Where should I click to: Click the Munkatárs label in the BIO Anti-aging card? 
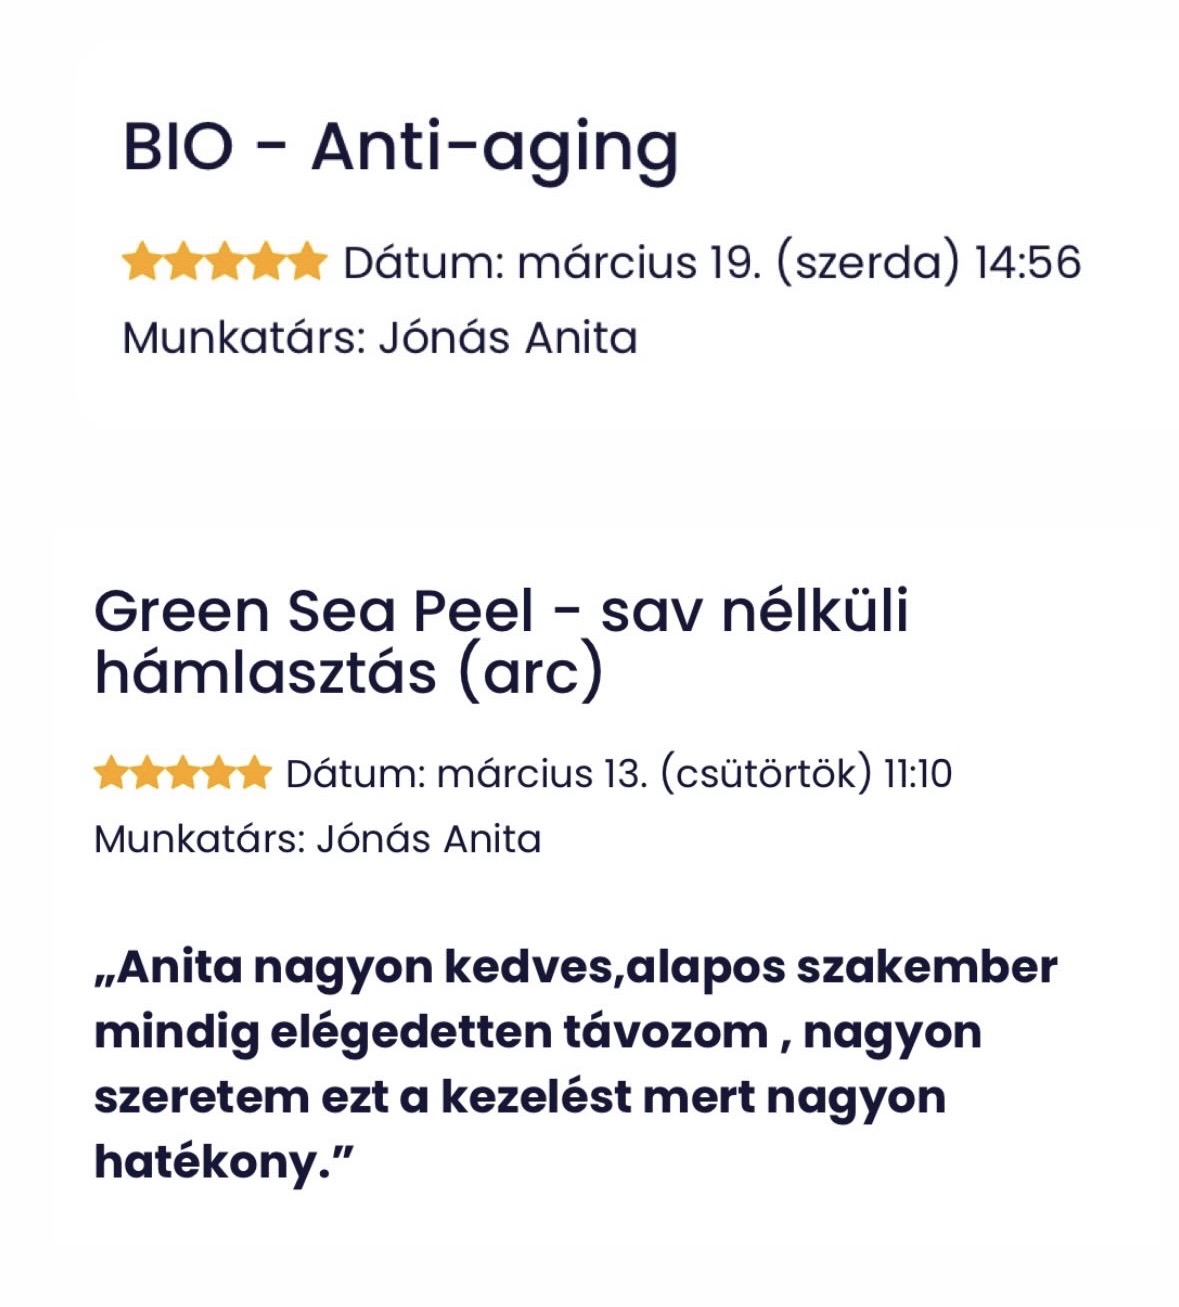240,338
